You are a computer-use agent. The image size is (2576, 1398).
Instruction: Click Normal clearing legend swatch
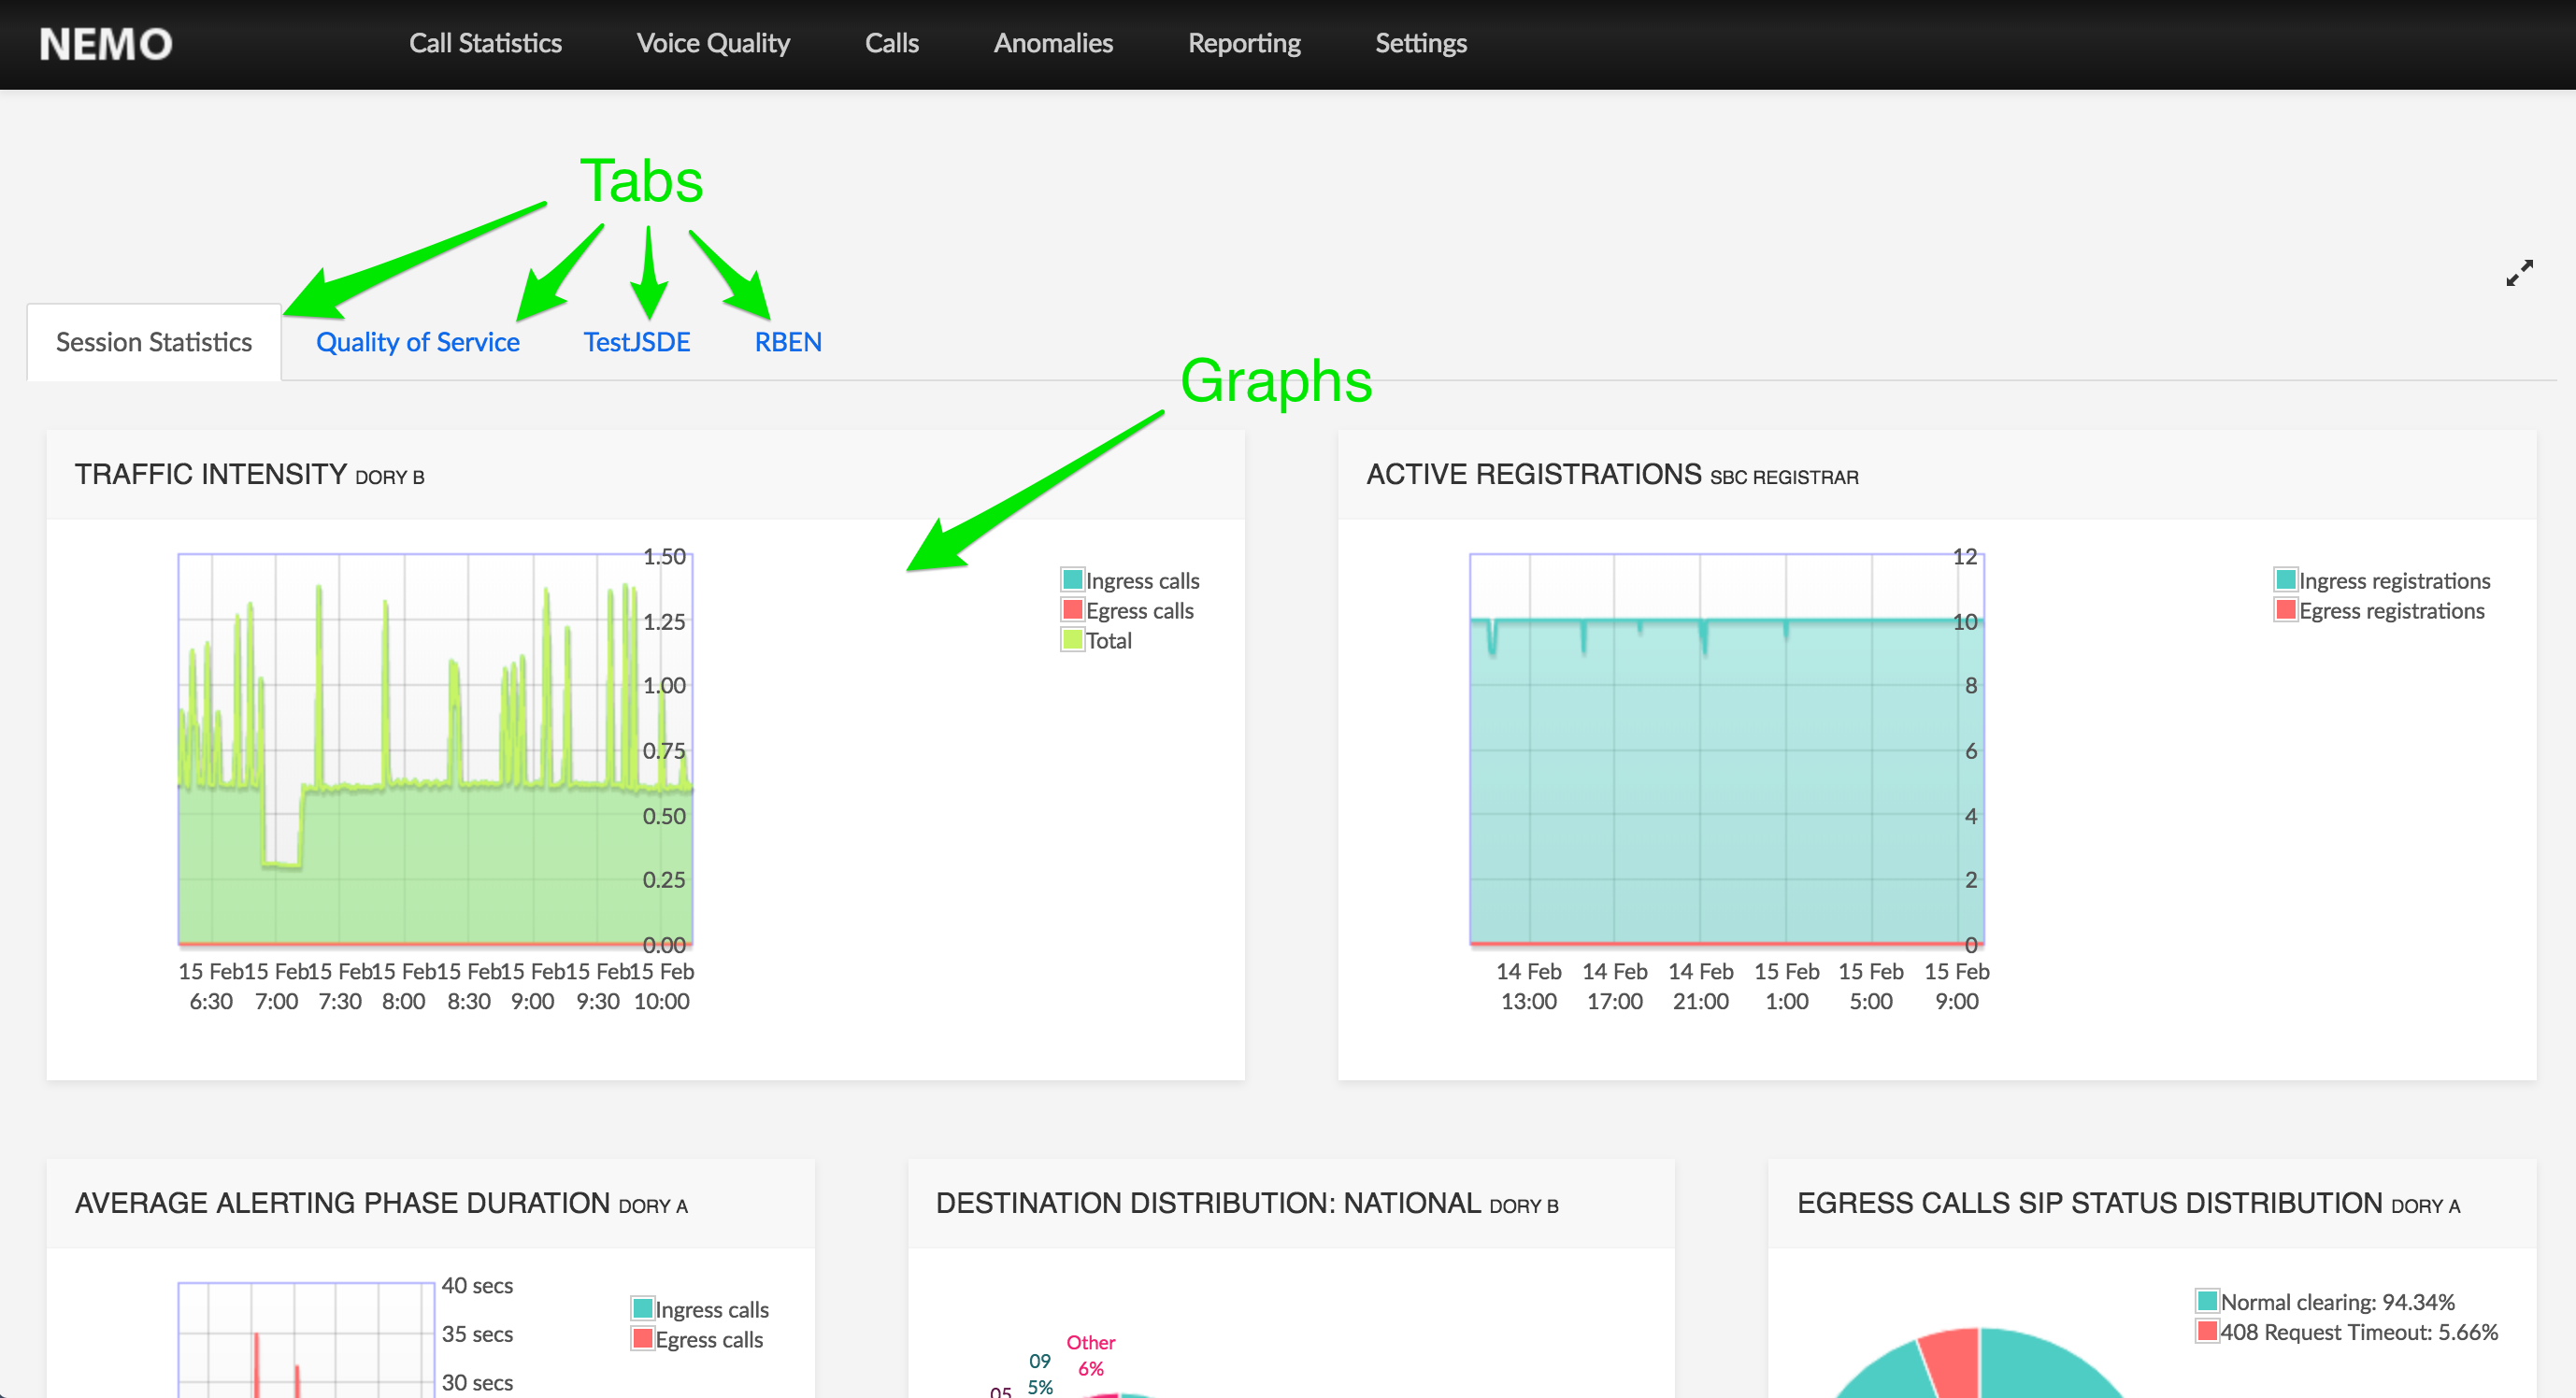pyautogui.click(x=2207, y=1301)
